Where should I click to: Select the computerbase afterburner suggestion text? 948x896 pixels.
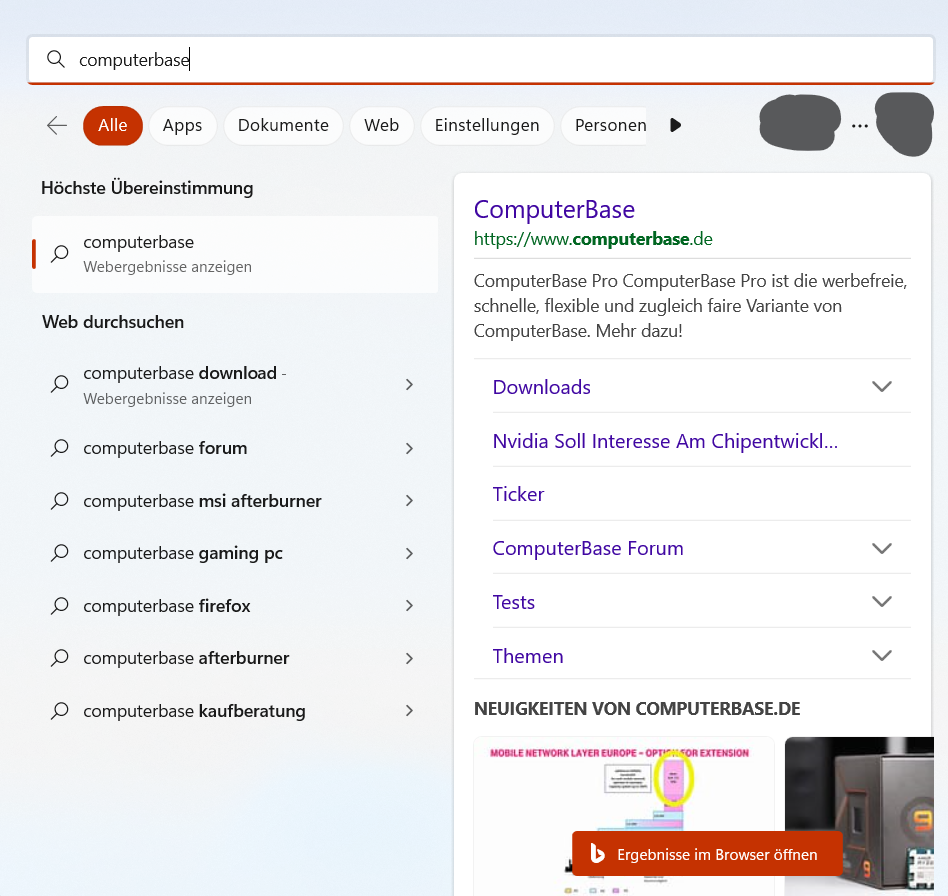pyautogui.click(x=186, y=658)
